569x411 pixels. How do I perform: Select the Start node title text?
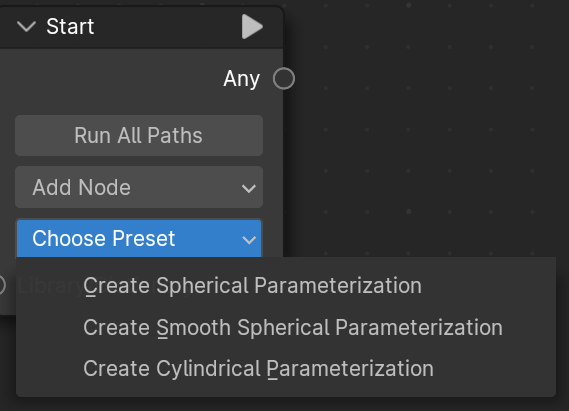tap(70, 26)
